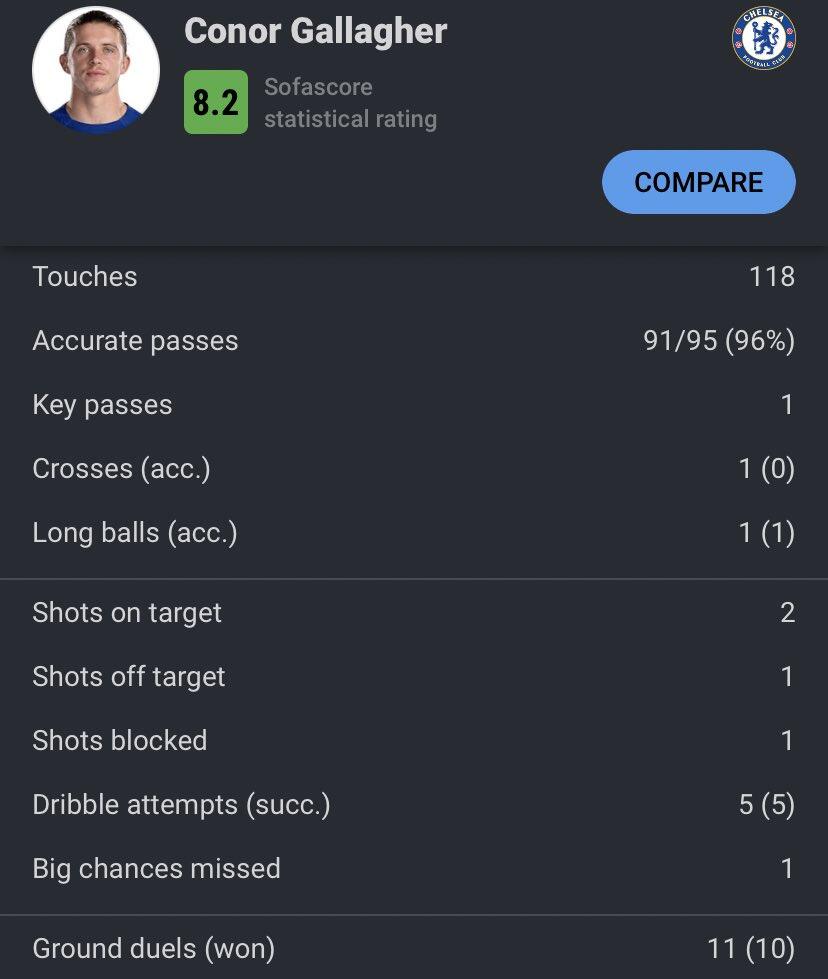Image resolution: width=828 pixels, height=979 pixels.
Task: Select the Dribble attempts (succ.) label
Action: pos(181,805)
